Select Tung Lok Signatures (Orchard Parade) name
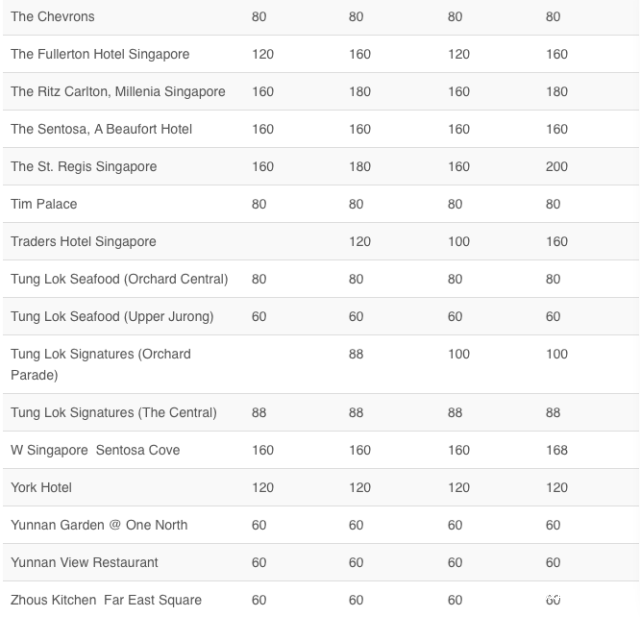640x617 pixels. (100, 364)
